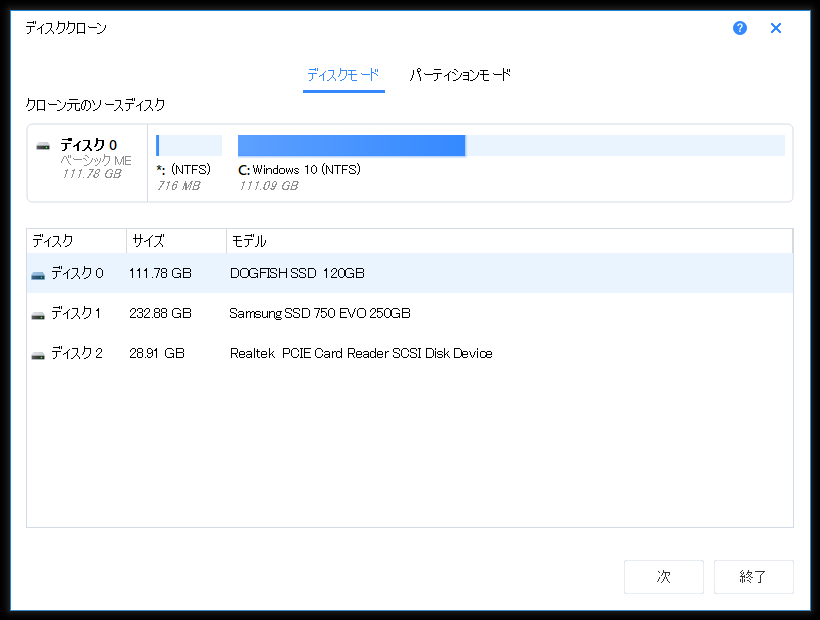Click the ディスク 2 drive icon in list
The height and width of the screenshot is (620, 820).
click(38, 354)
